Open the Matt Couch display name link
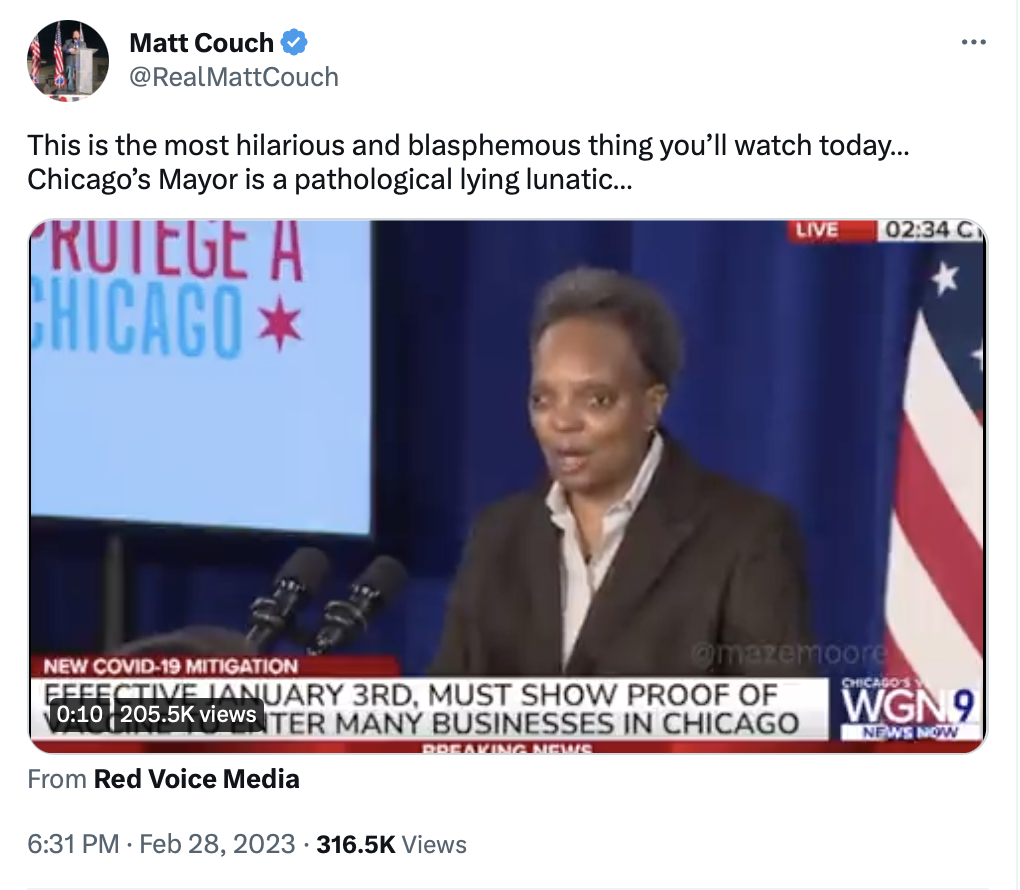Image resolution: width=1020 pixels, height=890 pixels. coord(202,43)
